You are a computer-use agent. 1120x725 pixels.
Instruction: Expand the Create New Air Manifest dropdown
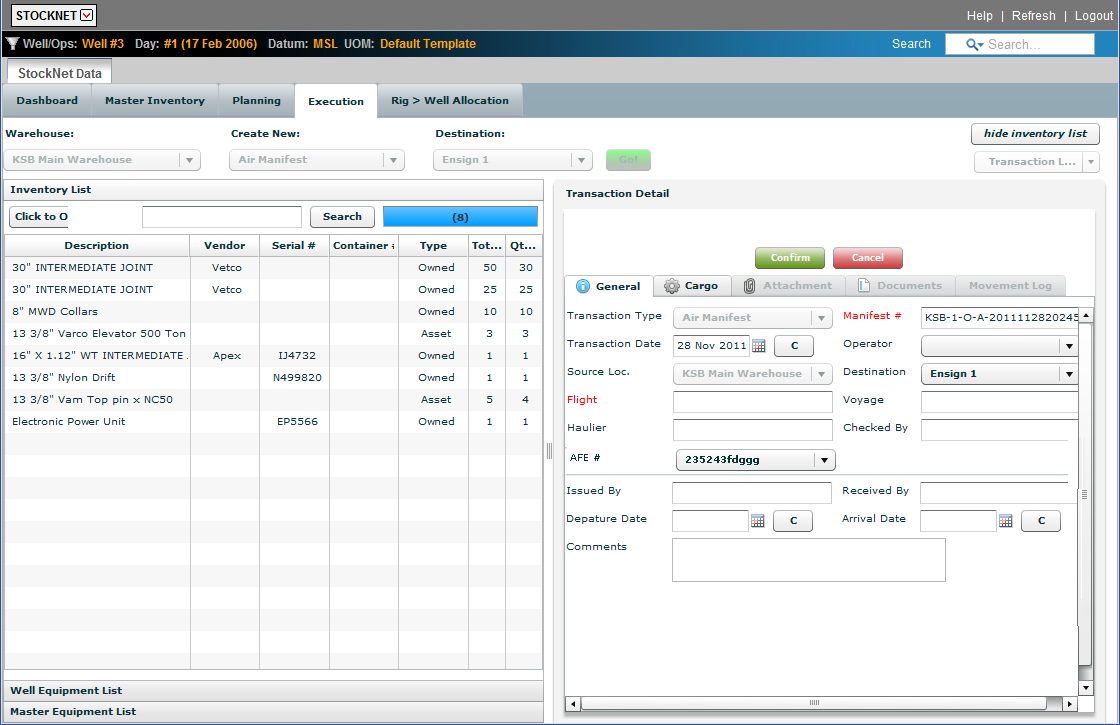394,160
